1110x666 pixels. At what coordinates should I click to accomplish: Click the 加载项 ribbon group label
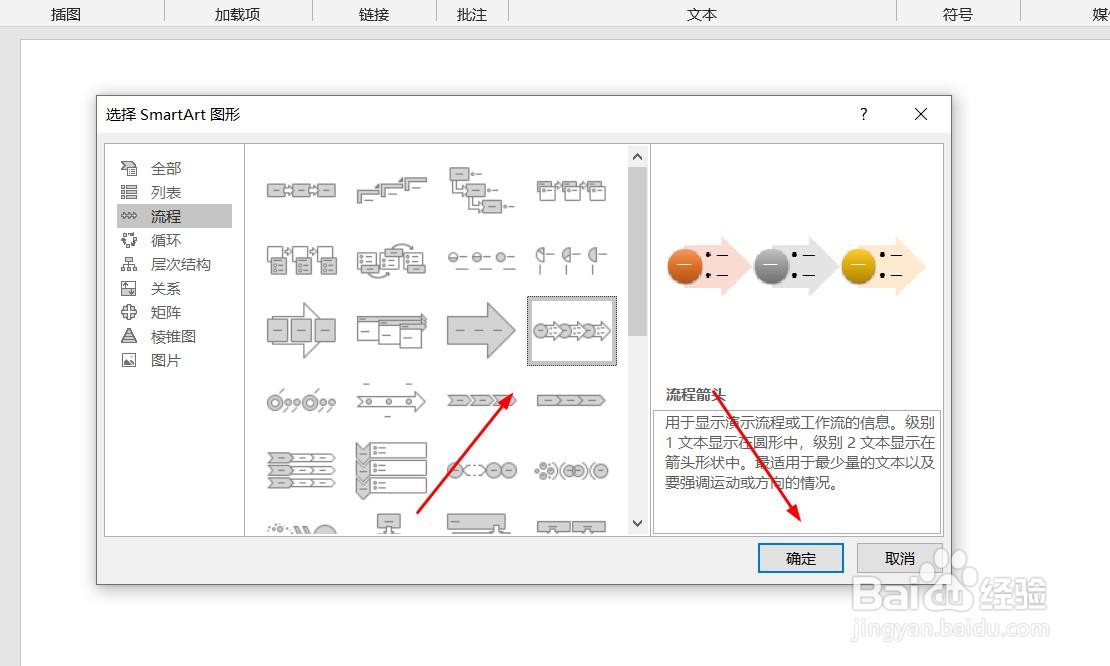click(x=237, y=14)
